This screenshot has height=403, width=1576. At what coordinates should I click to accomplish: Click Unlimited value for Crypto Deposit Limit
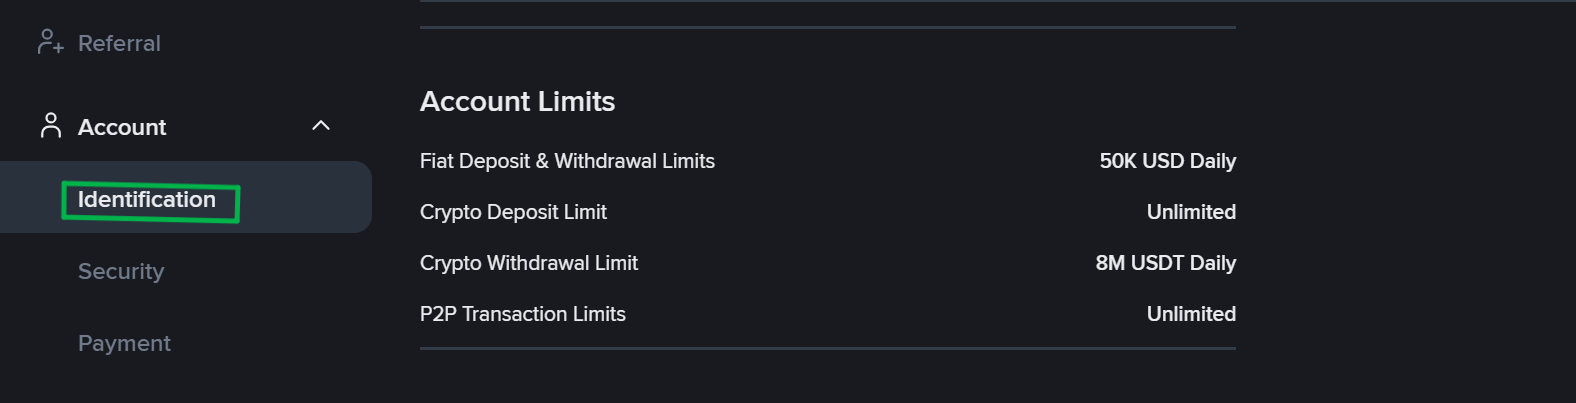1191,212
